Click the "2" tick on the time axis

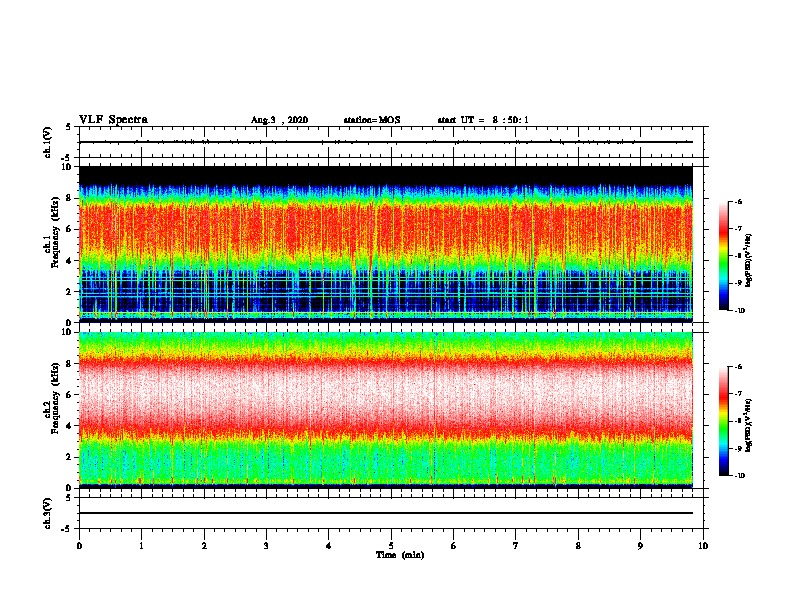[204, 546]
